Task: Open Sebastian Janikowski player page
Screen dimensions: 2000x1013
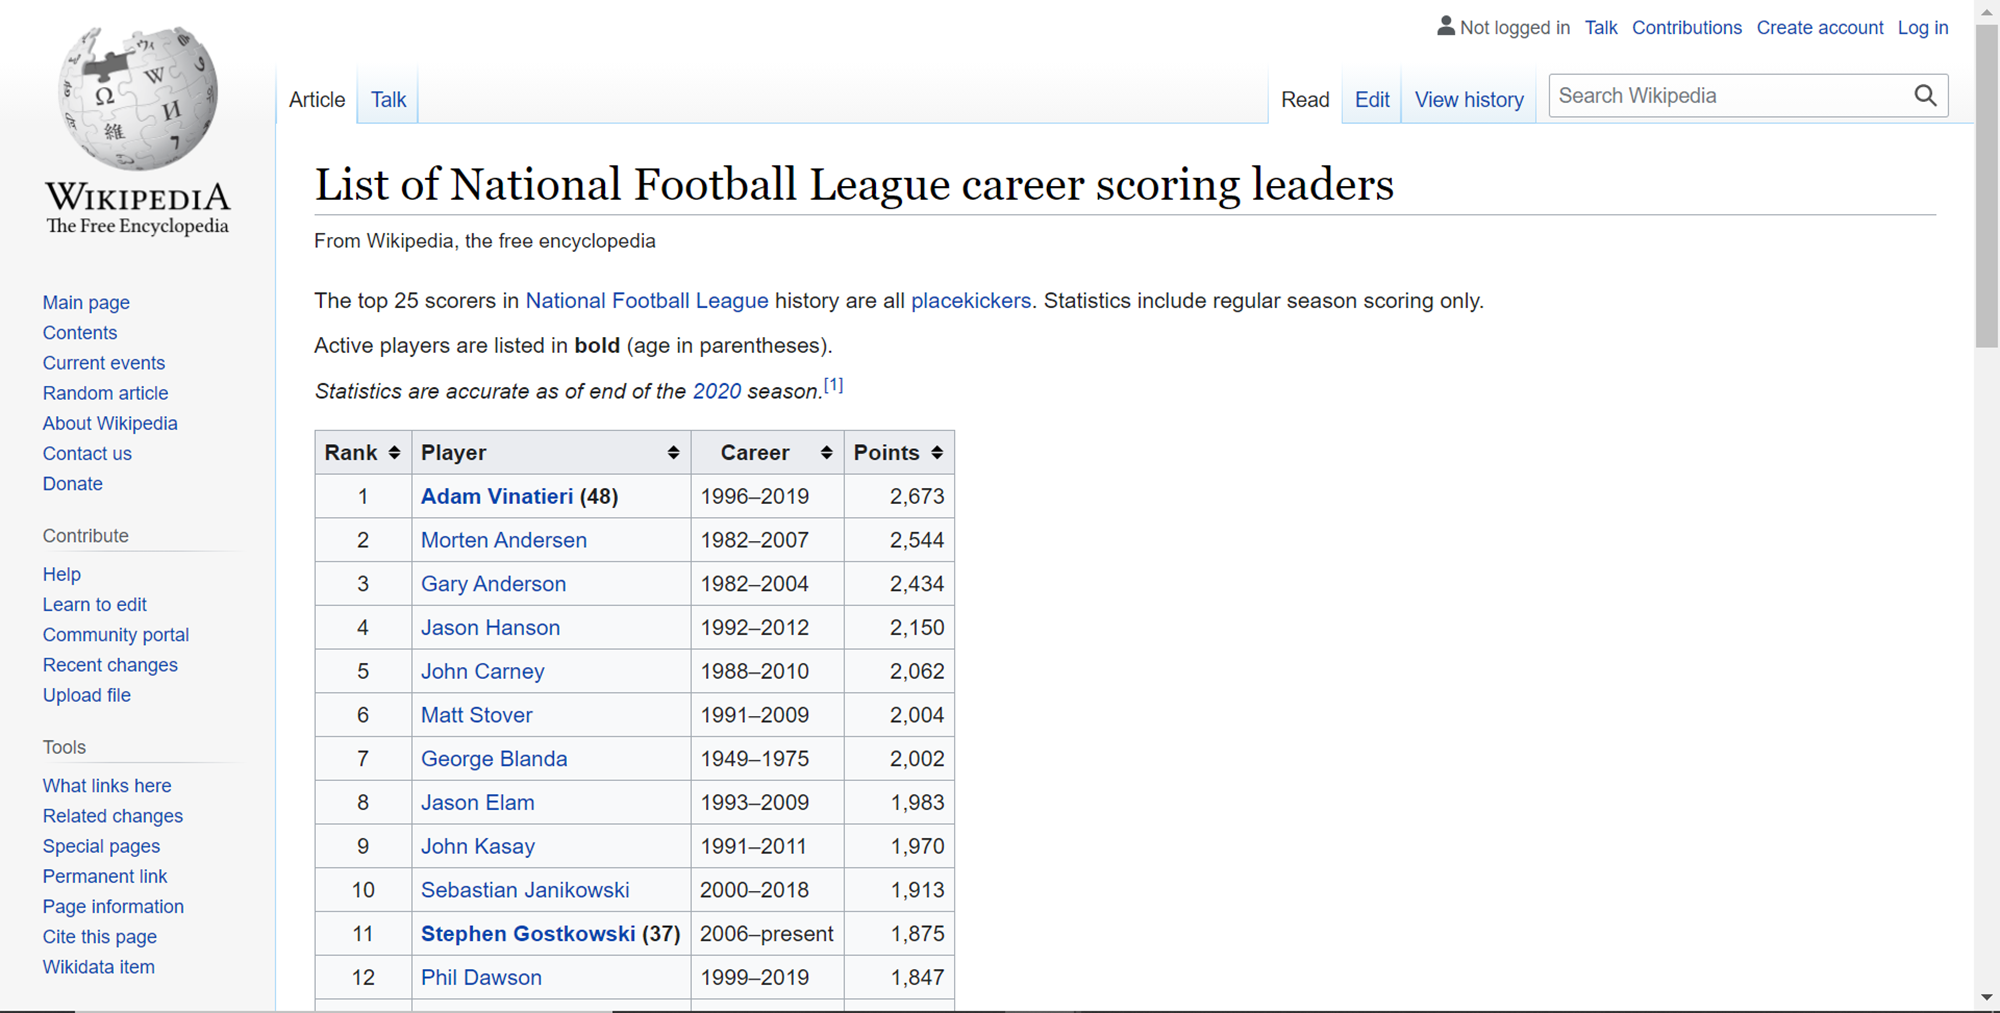Action: [525, 890]
